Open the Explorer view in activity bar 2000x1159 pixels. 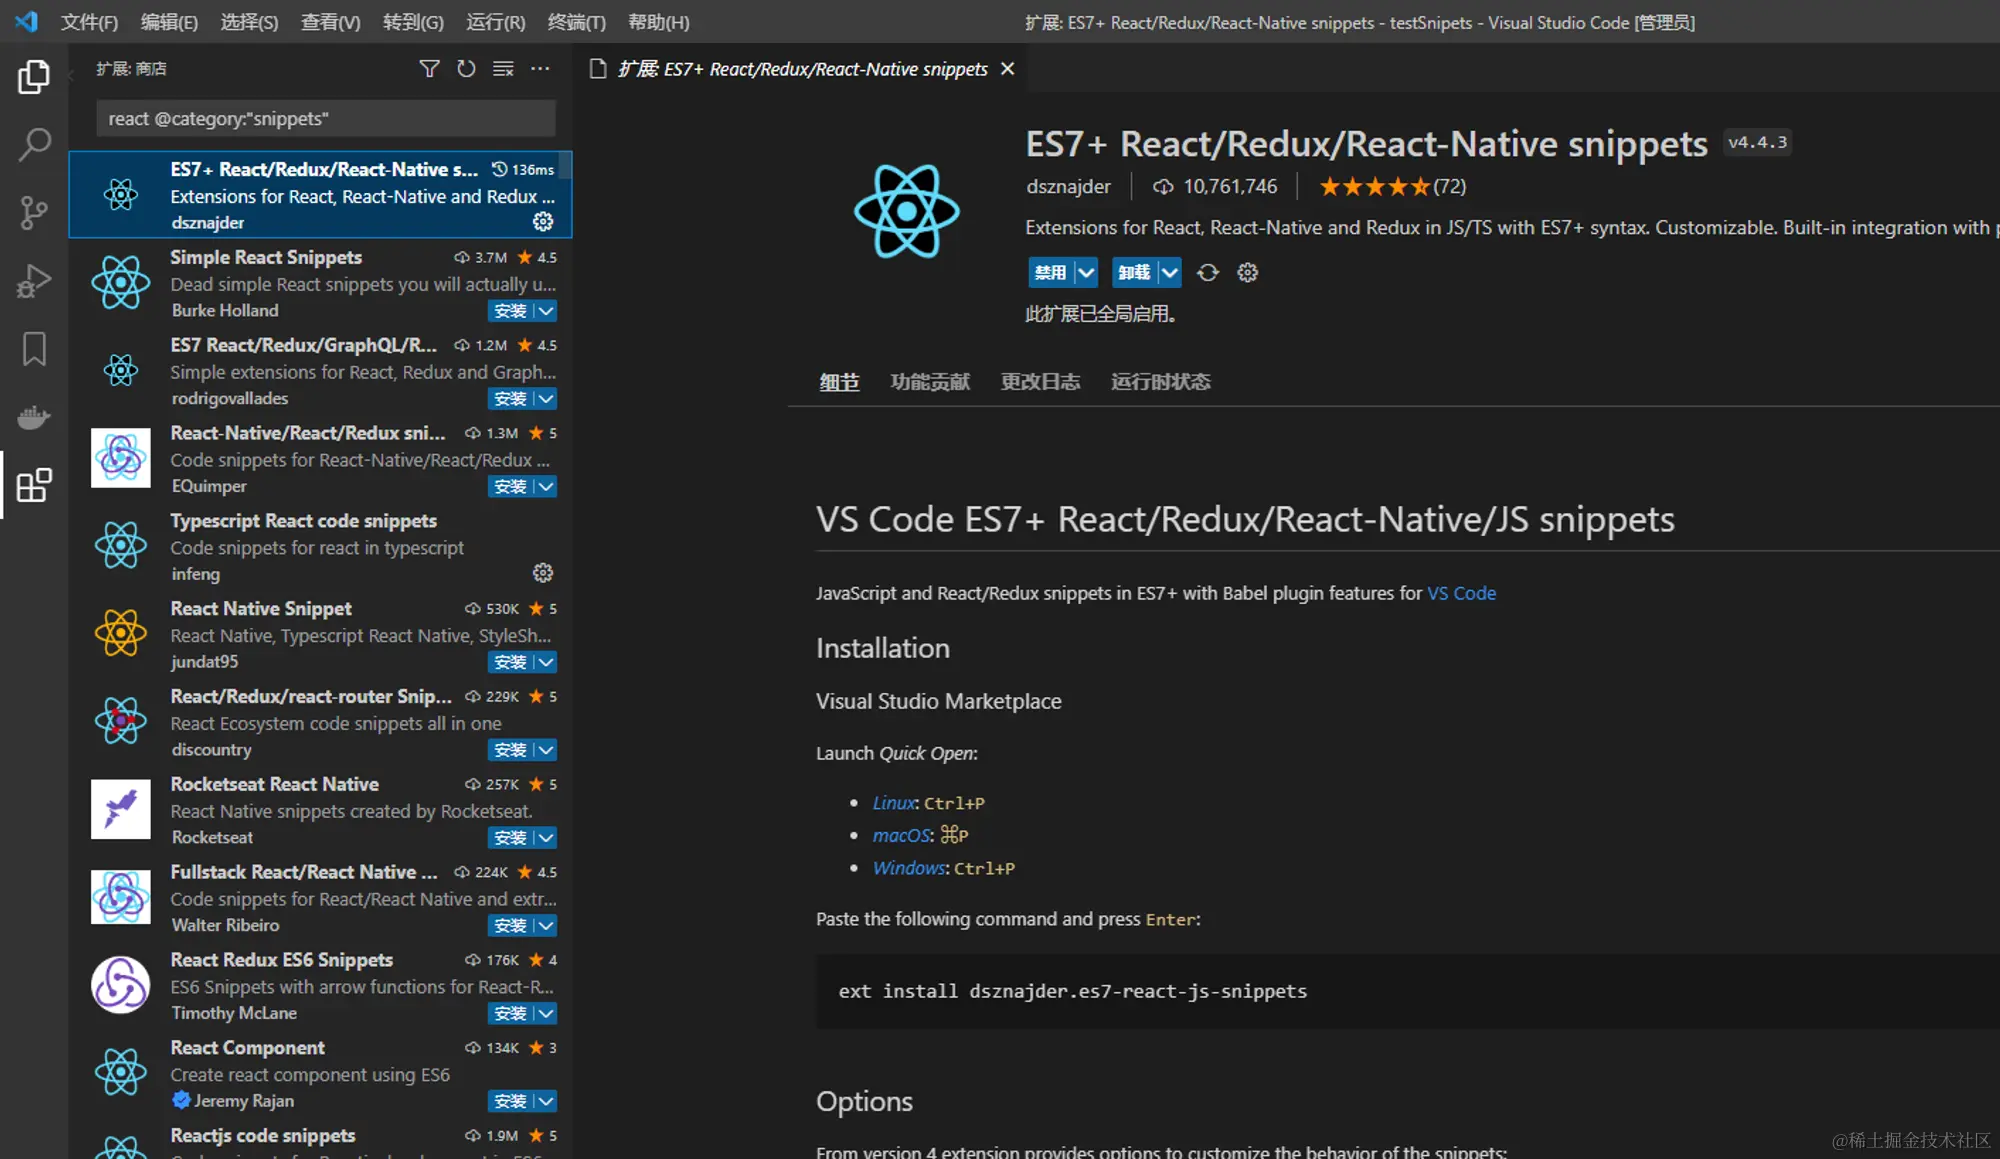(34, 77)
